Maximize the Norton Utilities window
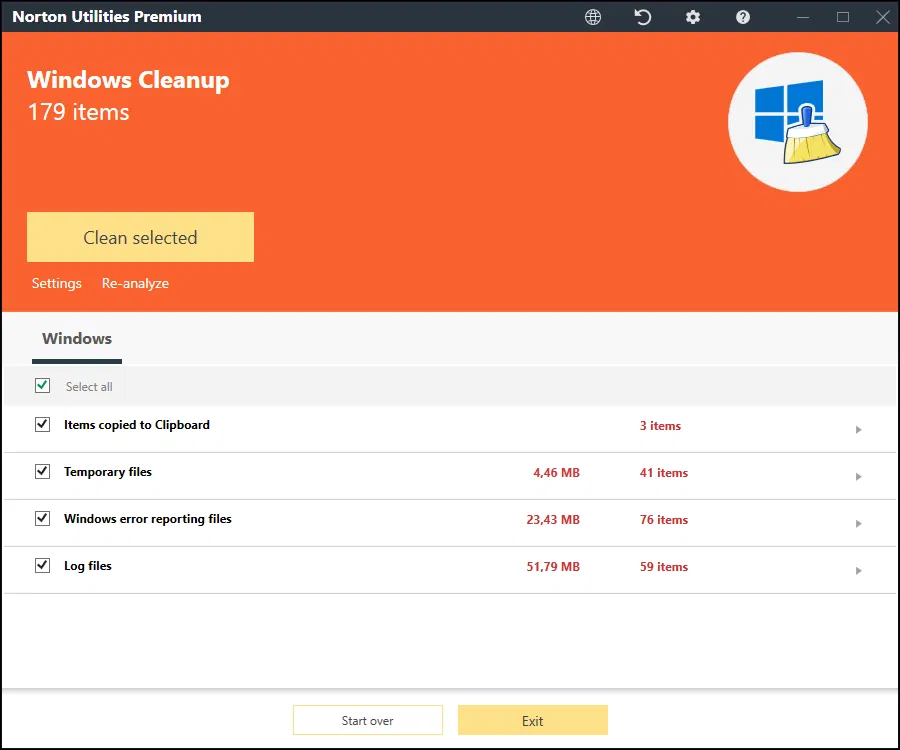The height and width of the screenshot is (750, 900). [x=843, y=17]
